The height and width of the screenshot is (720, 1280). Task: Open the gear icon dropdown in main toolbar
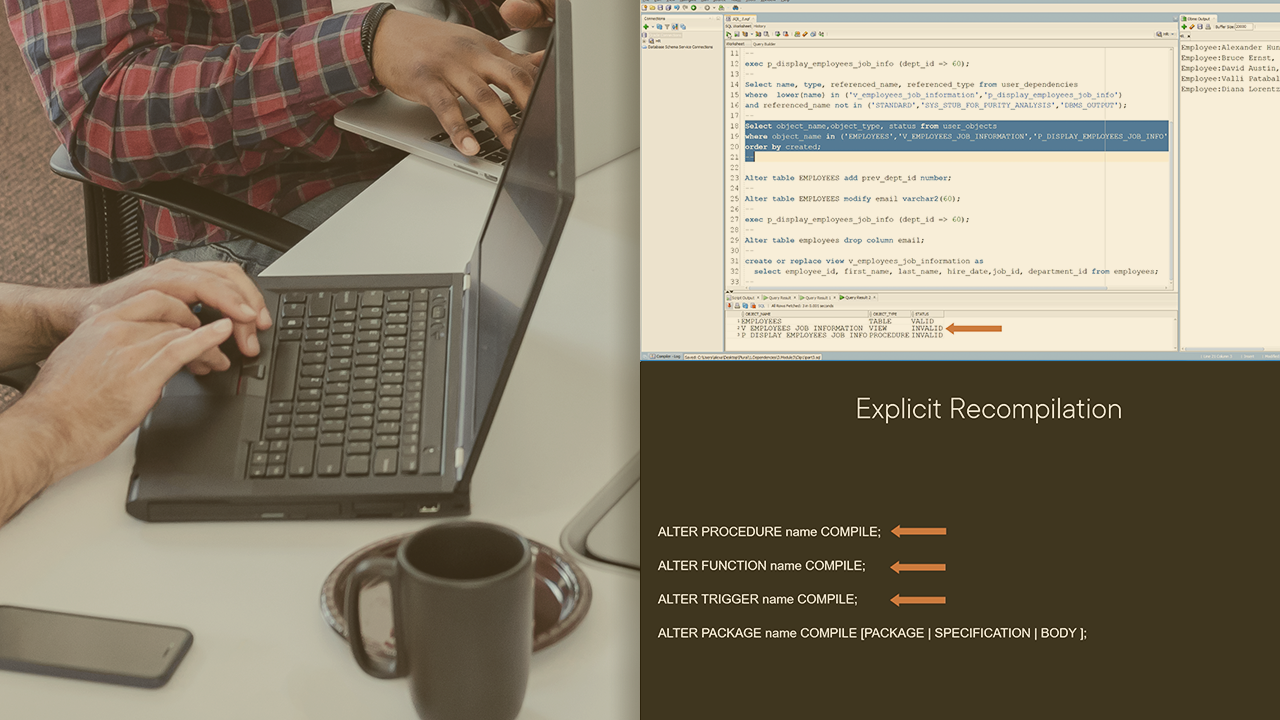[x=714, y=8]
